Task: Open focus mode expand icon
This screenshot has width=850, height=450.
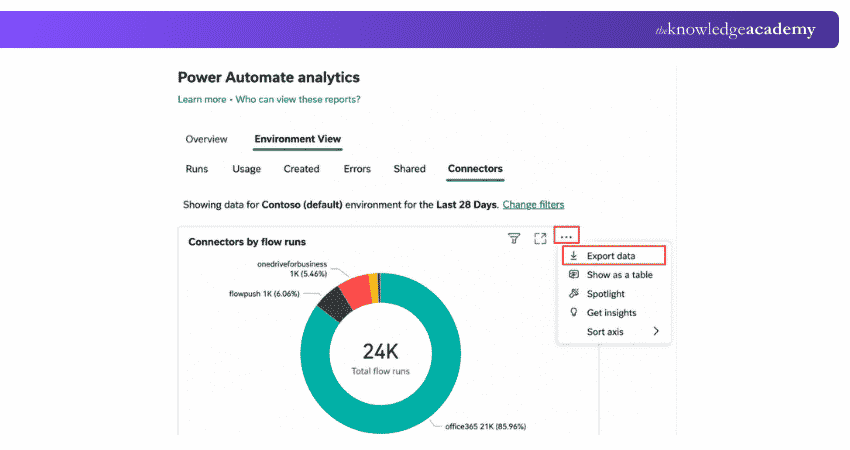Action: (x=540, y=239)
